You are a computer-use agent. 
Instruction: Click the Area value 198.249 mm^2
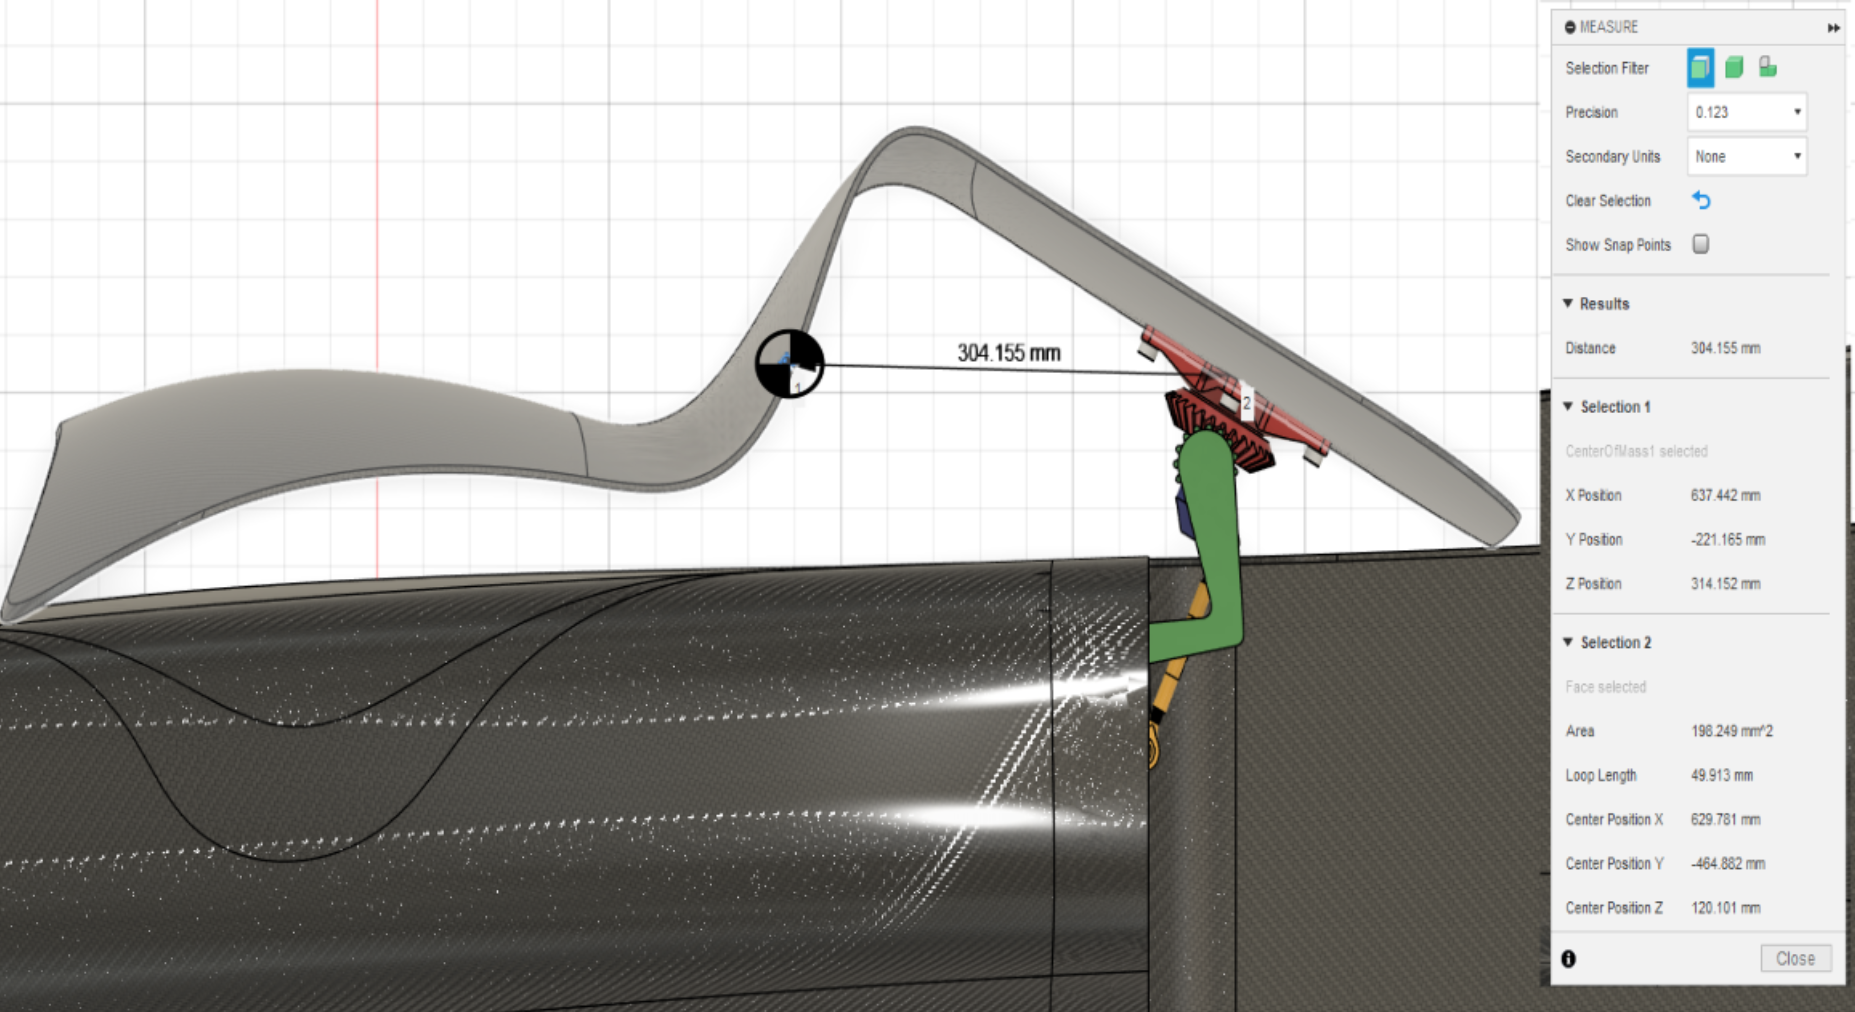1732,731
